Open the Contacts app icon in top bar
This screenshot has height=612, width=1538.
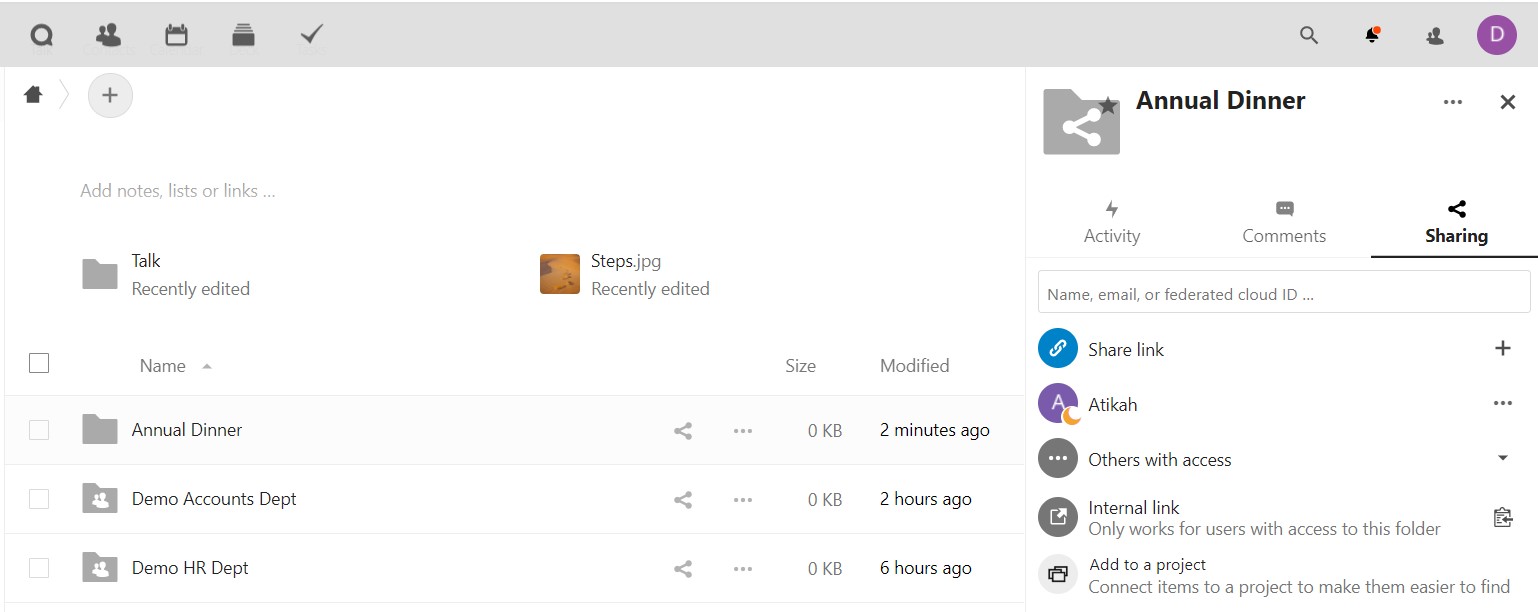point(108,35)
